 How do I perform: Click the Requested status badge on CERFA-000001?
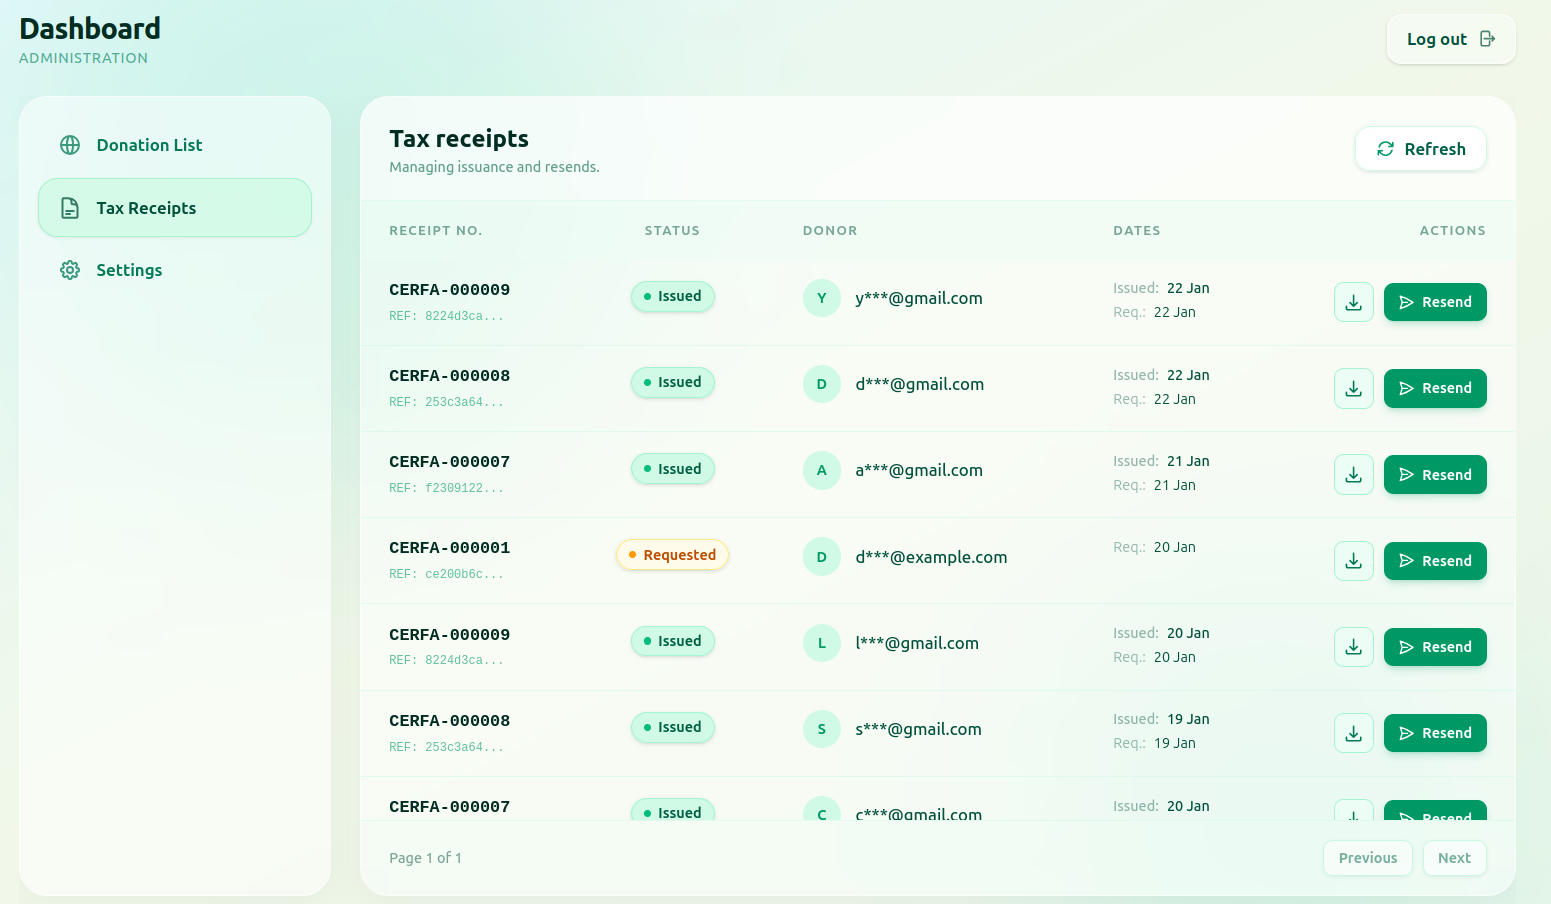coord(672,554)
